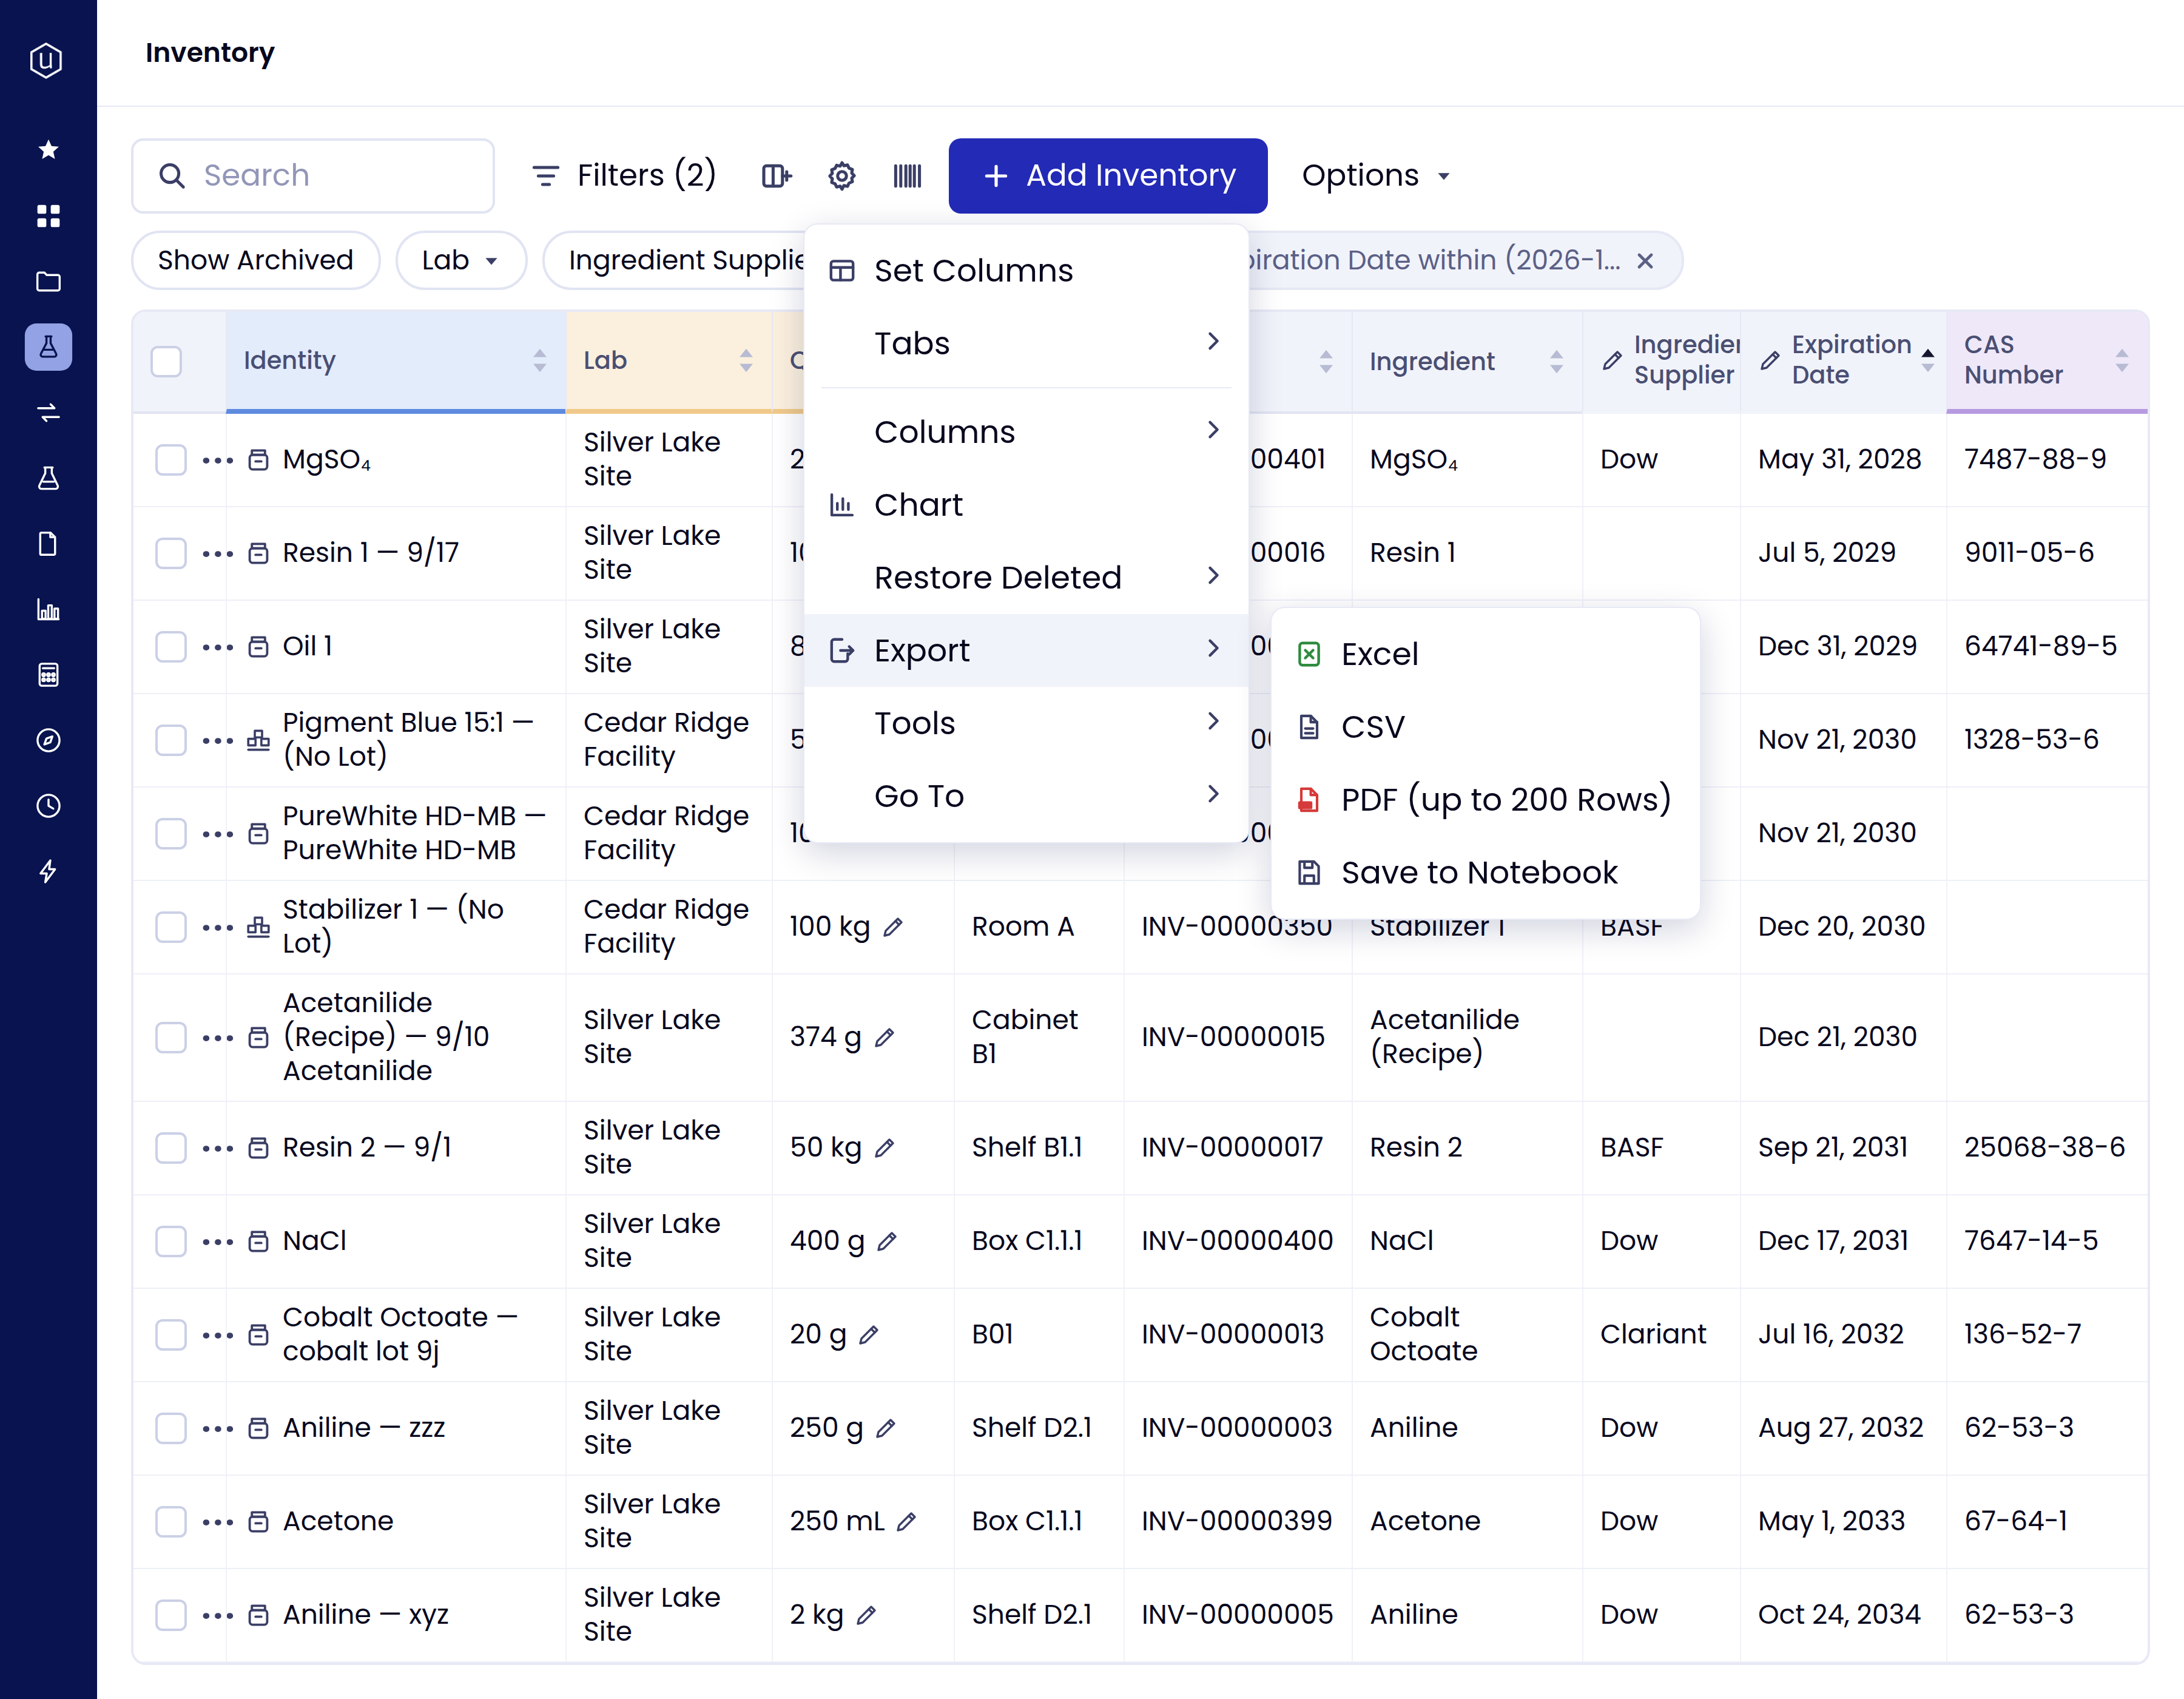Open the compass explore sidebar icon

[x=48, y=740]
